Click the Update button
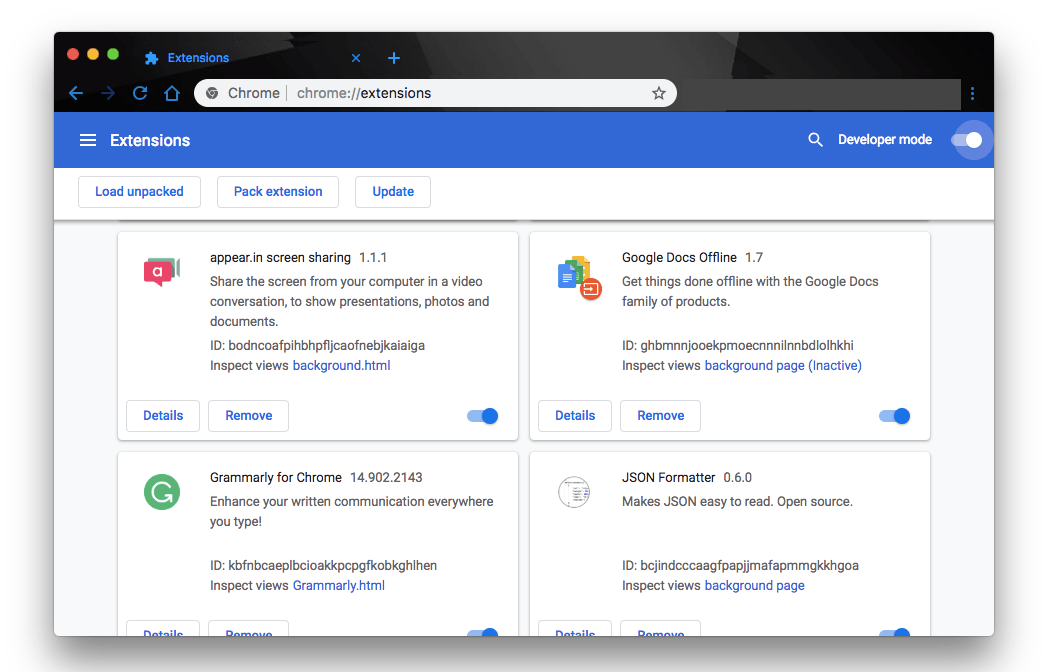Image resolution: width=1051 pixels, height=672 pixels. point(393,192)
